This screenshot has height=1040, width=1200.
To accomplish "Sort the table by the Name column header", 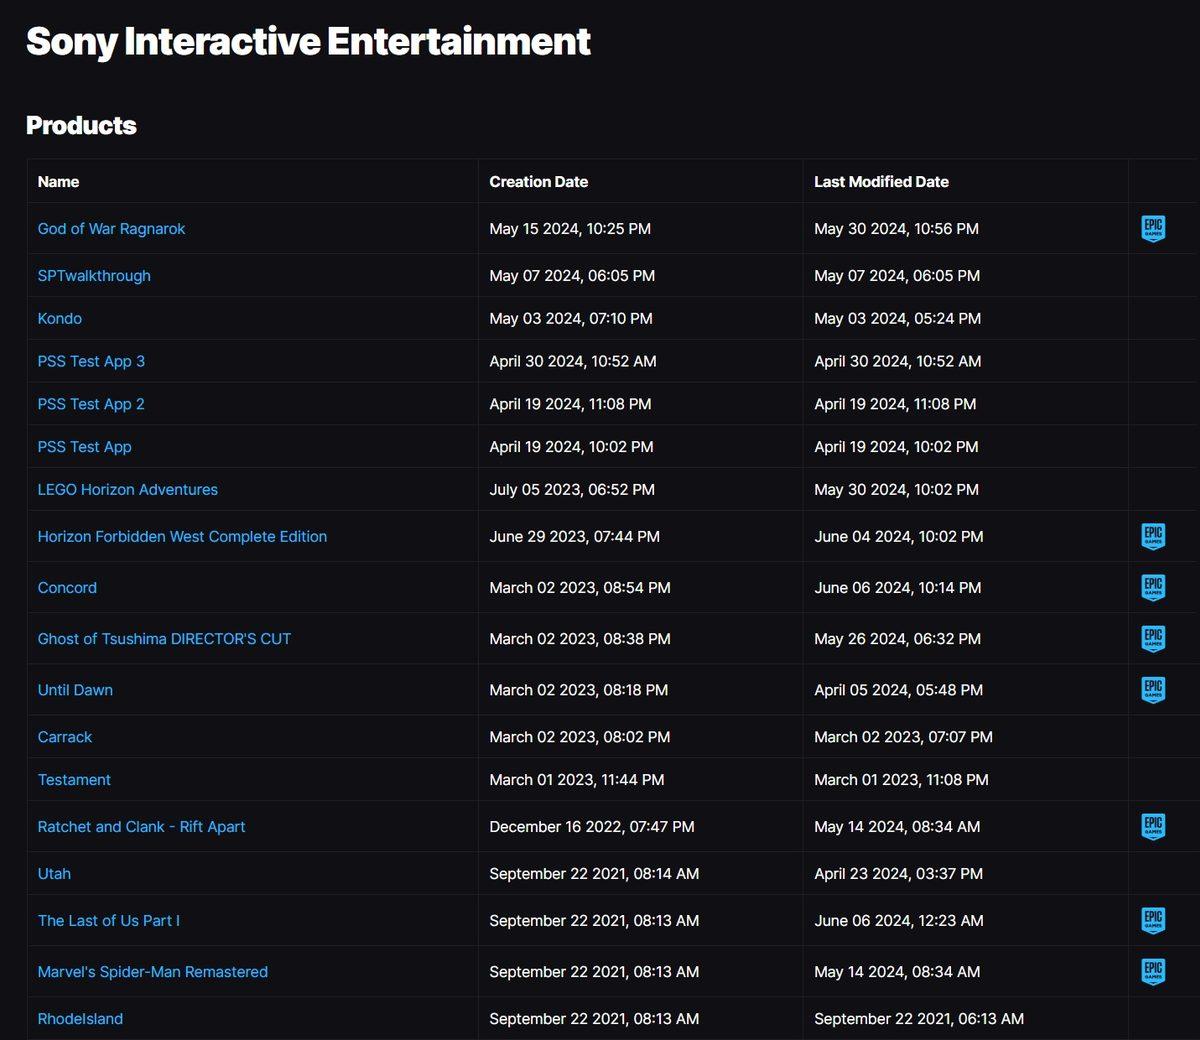I will tap(58, 181).
